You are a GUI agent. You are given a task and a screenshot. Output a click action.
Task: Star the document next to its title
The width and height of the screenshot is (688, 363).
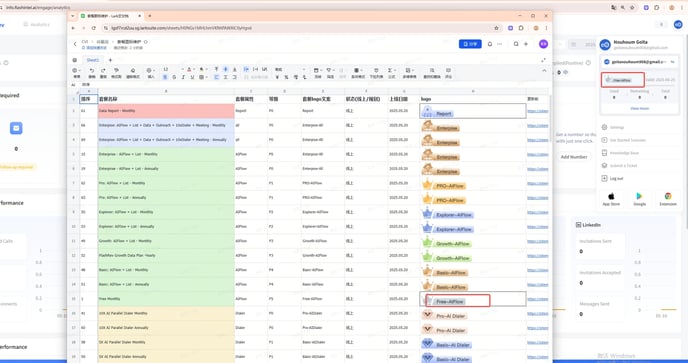tap(146, 42)
